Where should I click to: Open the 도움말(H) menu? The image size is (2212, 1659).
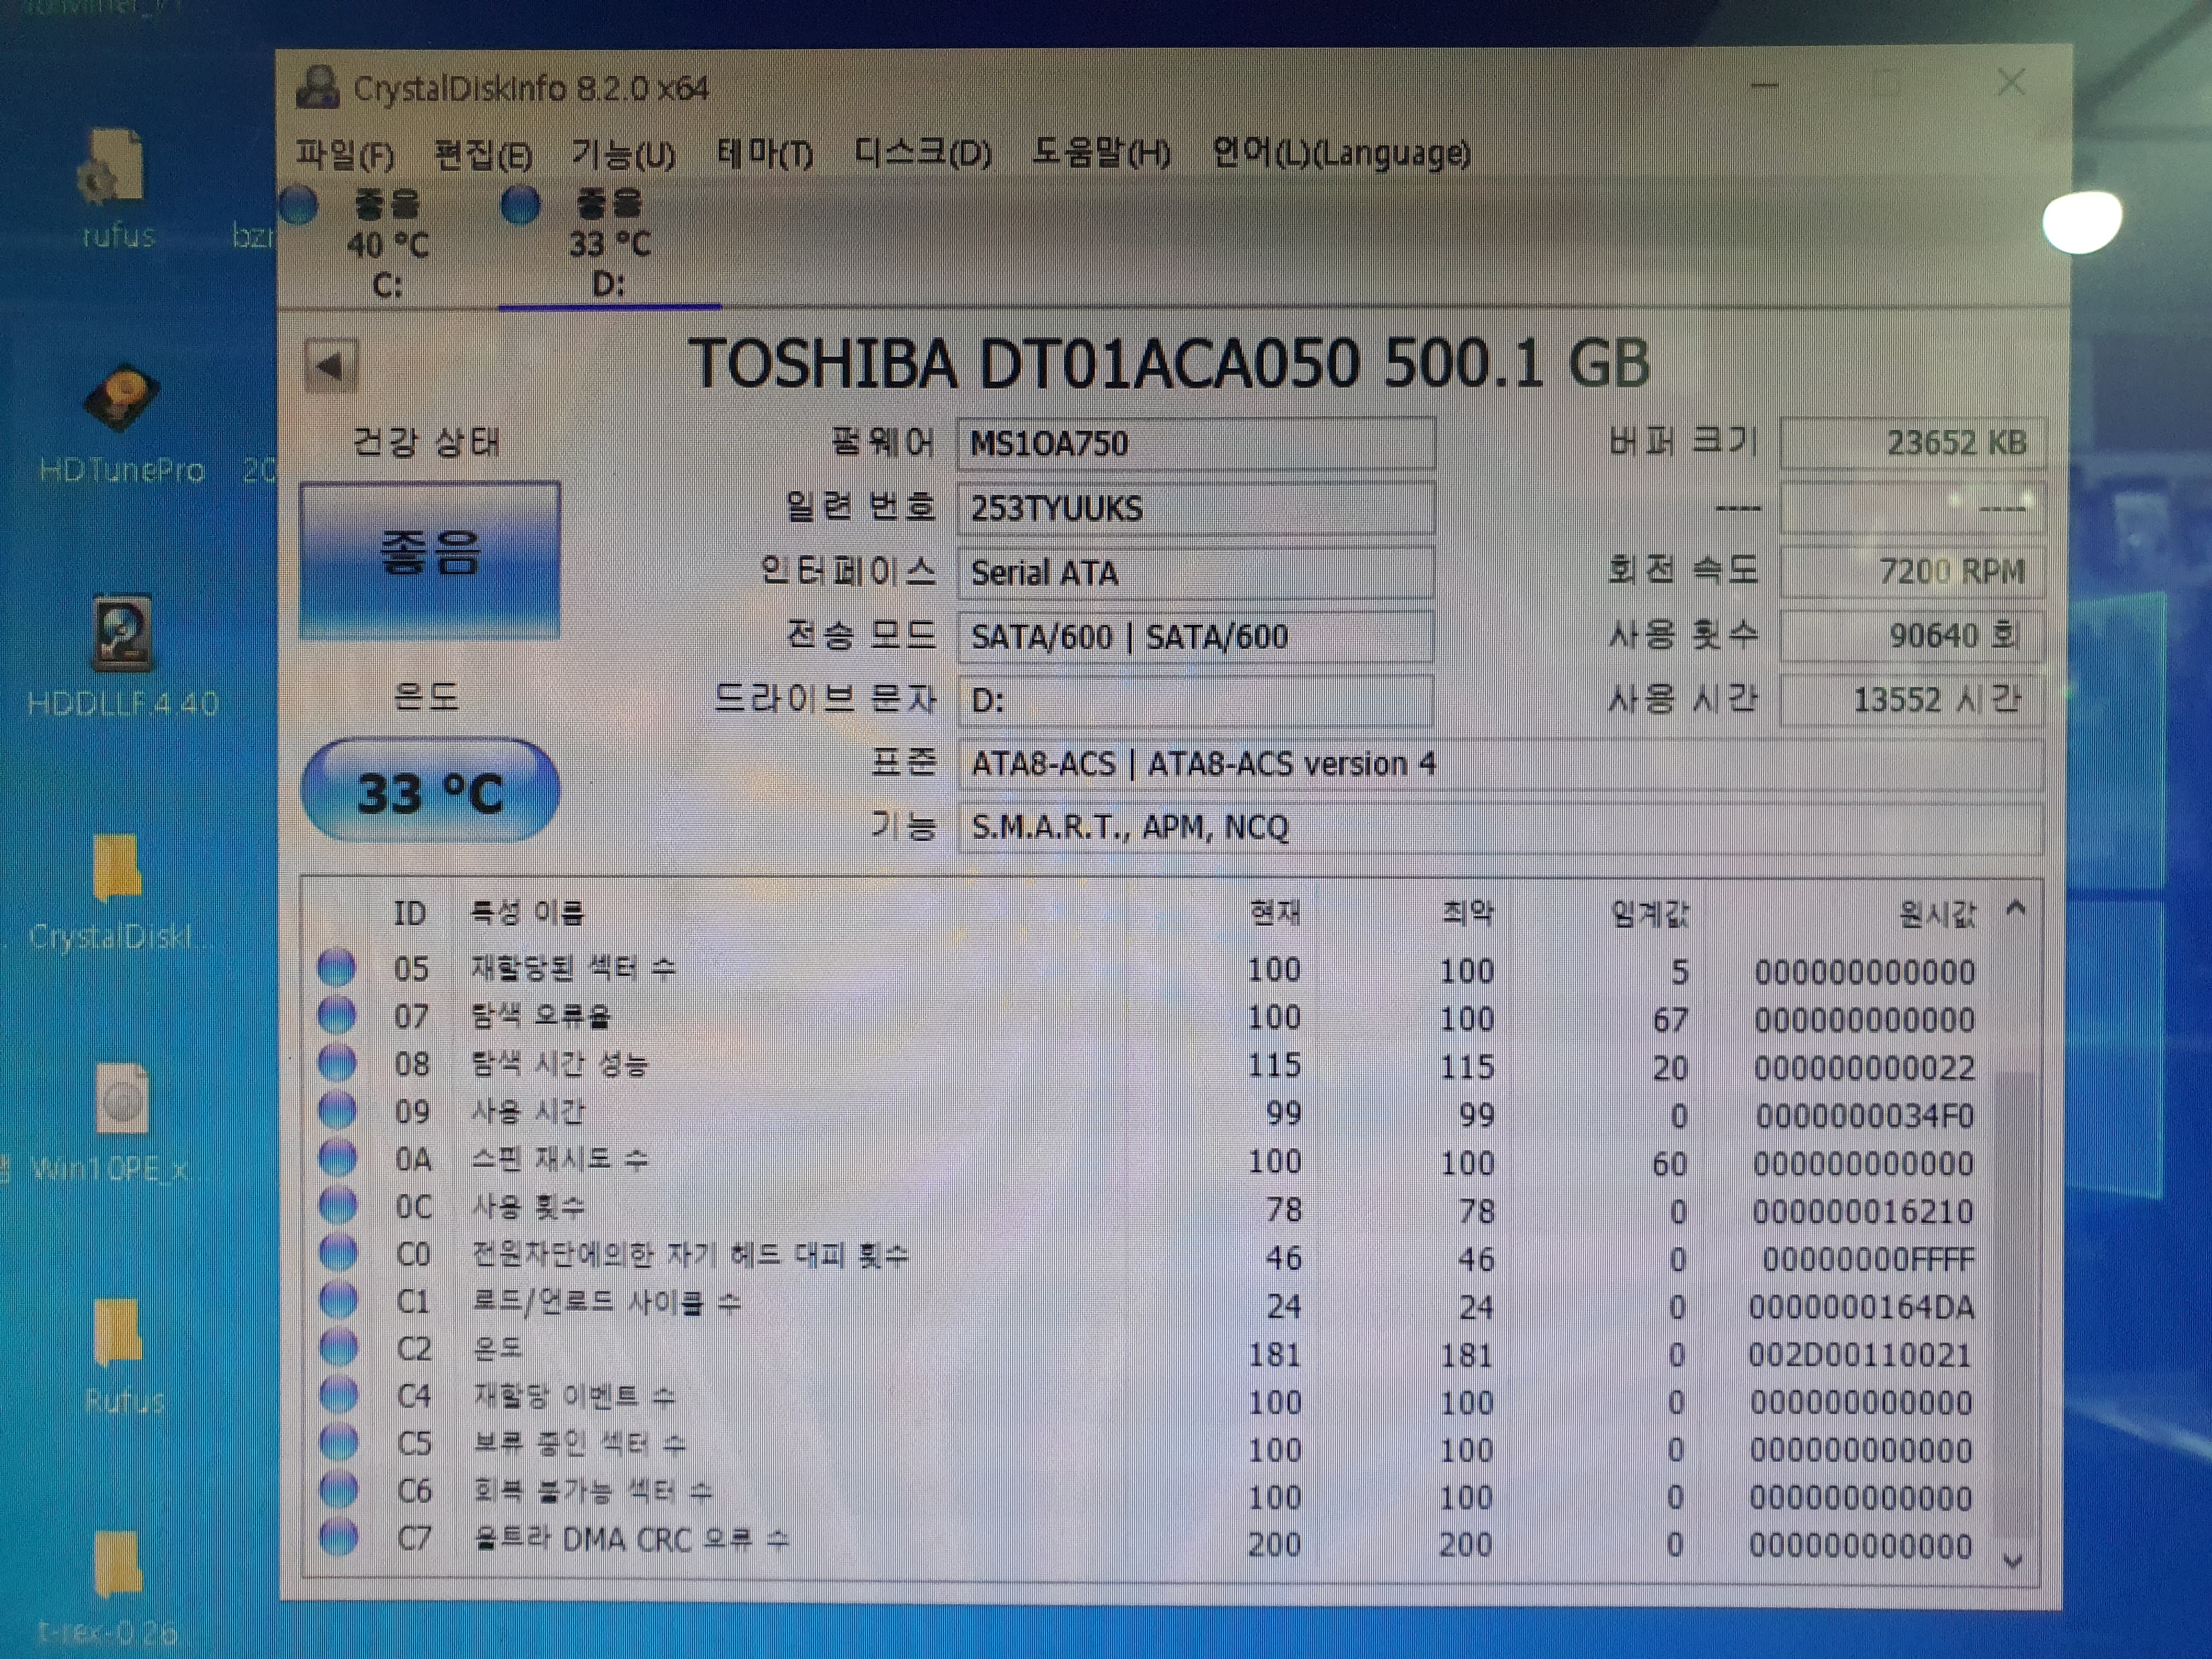pos(1101,153)
